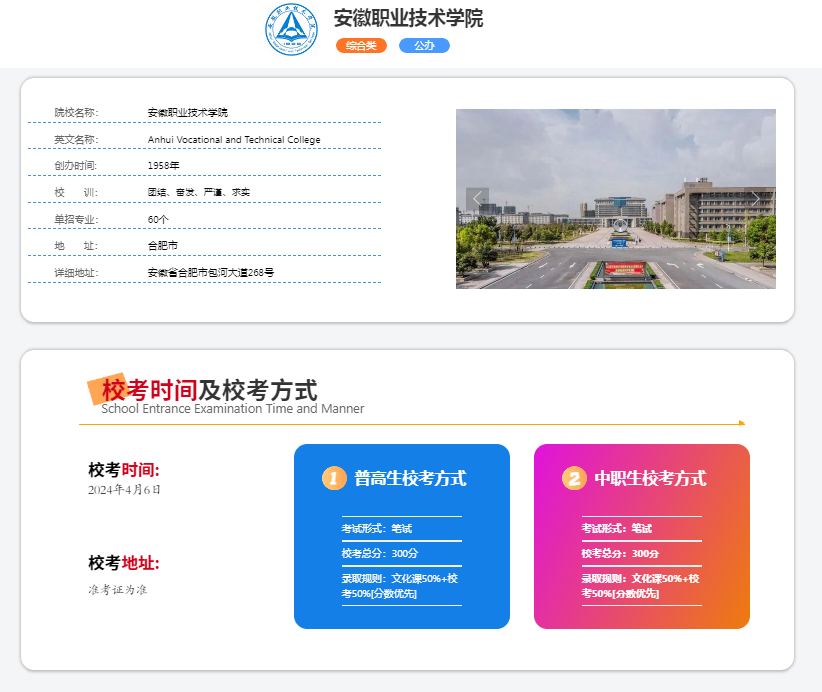
Task: Select the English name Anhui Vocational and Technical College
Action: 234,139
